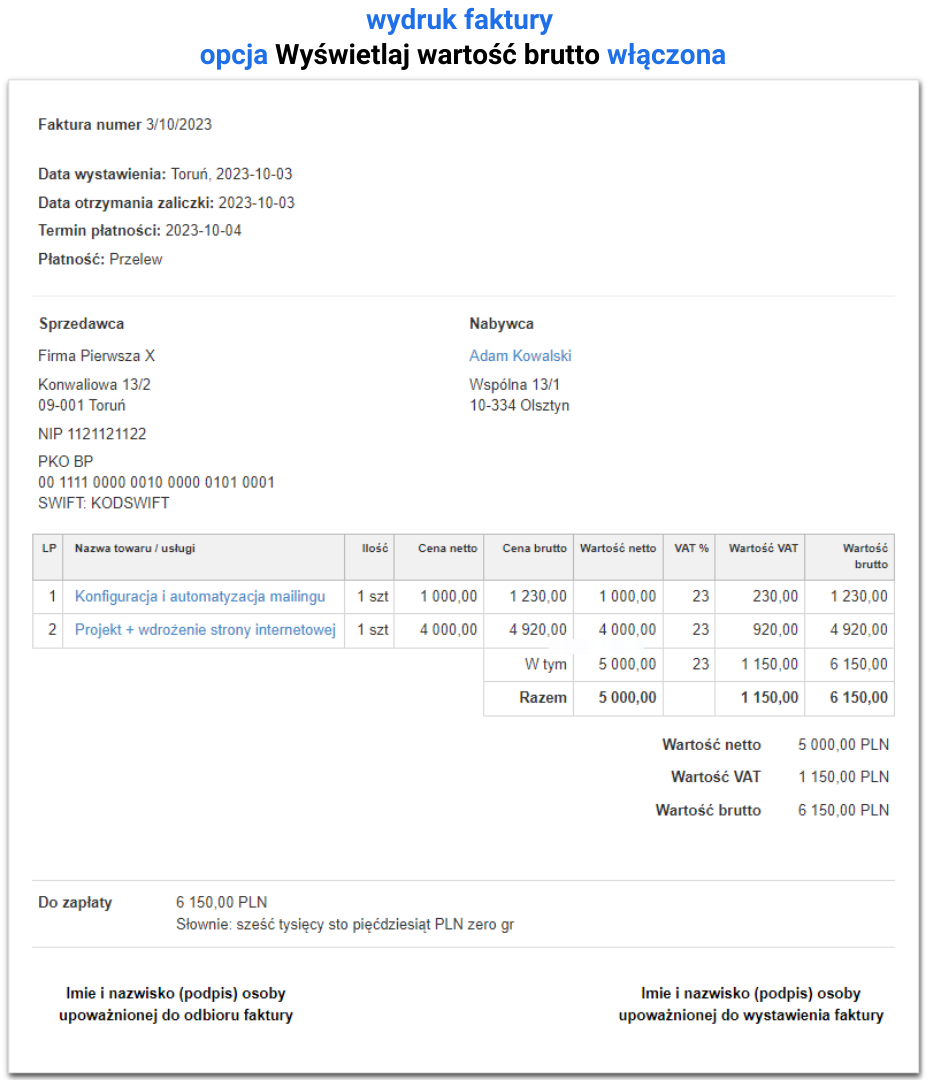This screenshot has width=929, height=1080.
Task: Select the Faktura numer 3/10/2023 heading
Action: coord(125,125)
